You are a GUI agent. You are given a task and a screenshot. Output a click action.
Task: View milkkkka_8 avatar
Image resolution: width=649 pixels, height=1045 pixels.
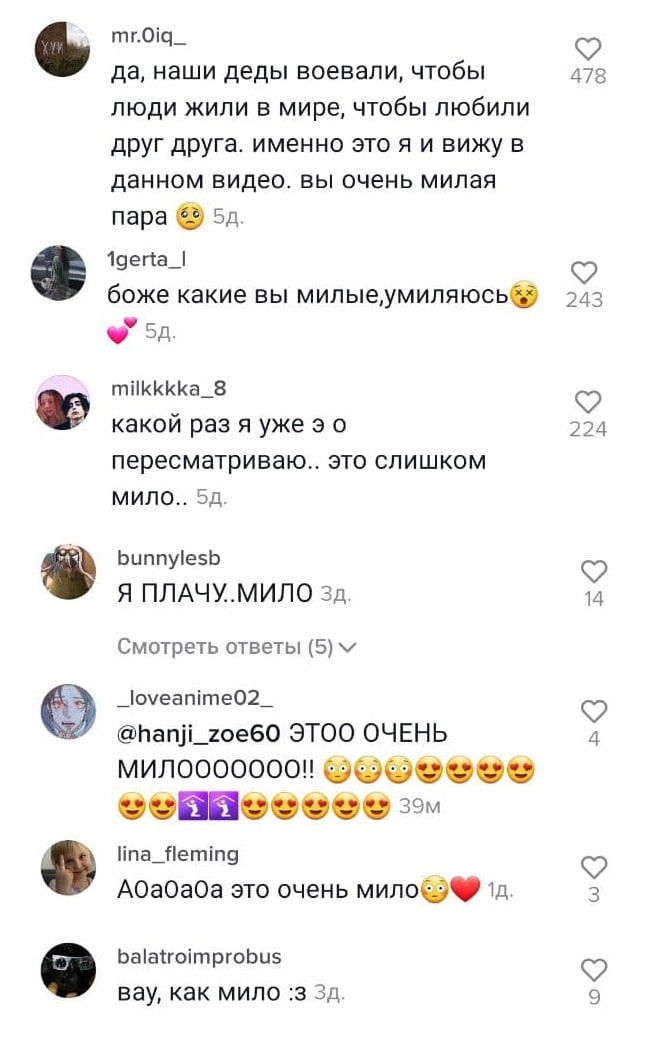point(62,402)
